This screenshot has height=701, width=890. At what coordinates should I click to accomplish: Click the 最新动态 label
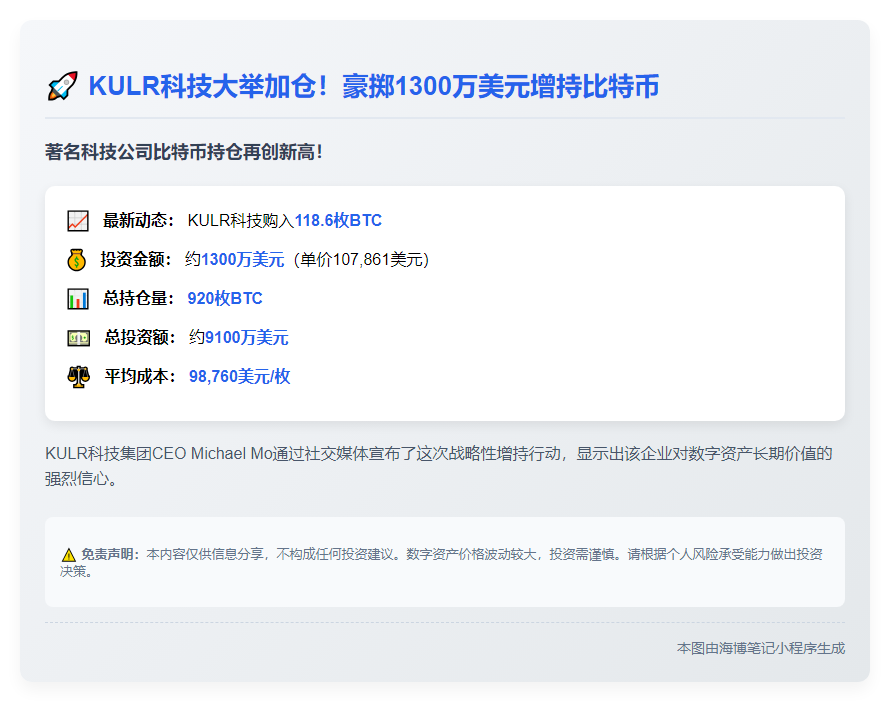point(138,220)
